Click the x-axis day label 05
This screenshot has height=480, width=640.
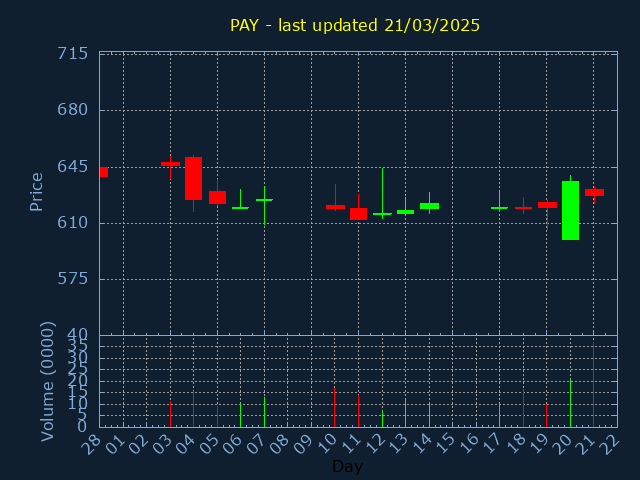209,444
